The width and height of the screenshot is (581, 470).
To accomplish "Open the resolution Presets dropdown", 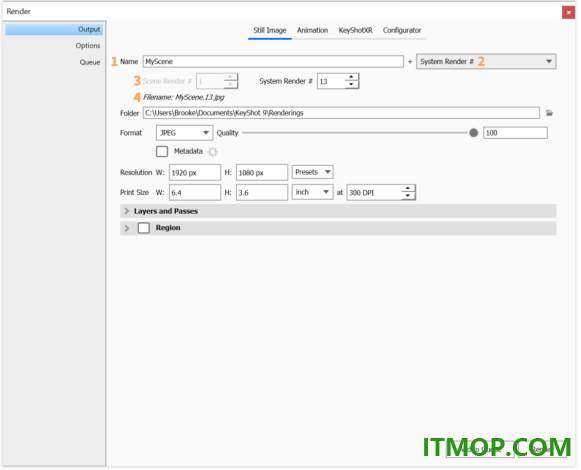I will (x=312, y=172).
